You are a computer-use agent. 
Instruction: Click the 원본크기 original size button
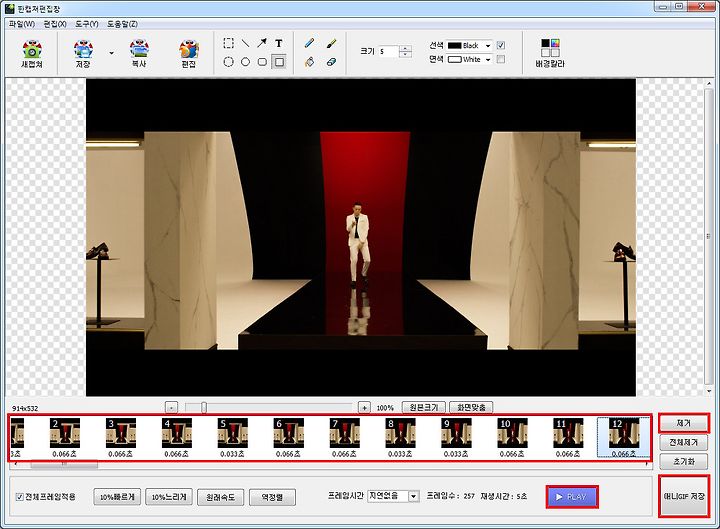[x=424, y=407]
